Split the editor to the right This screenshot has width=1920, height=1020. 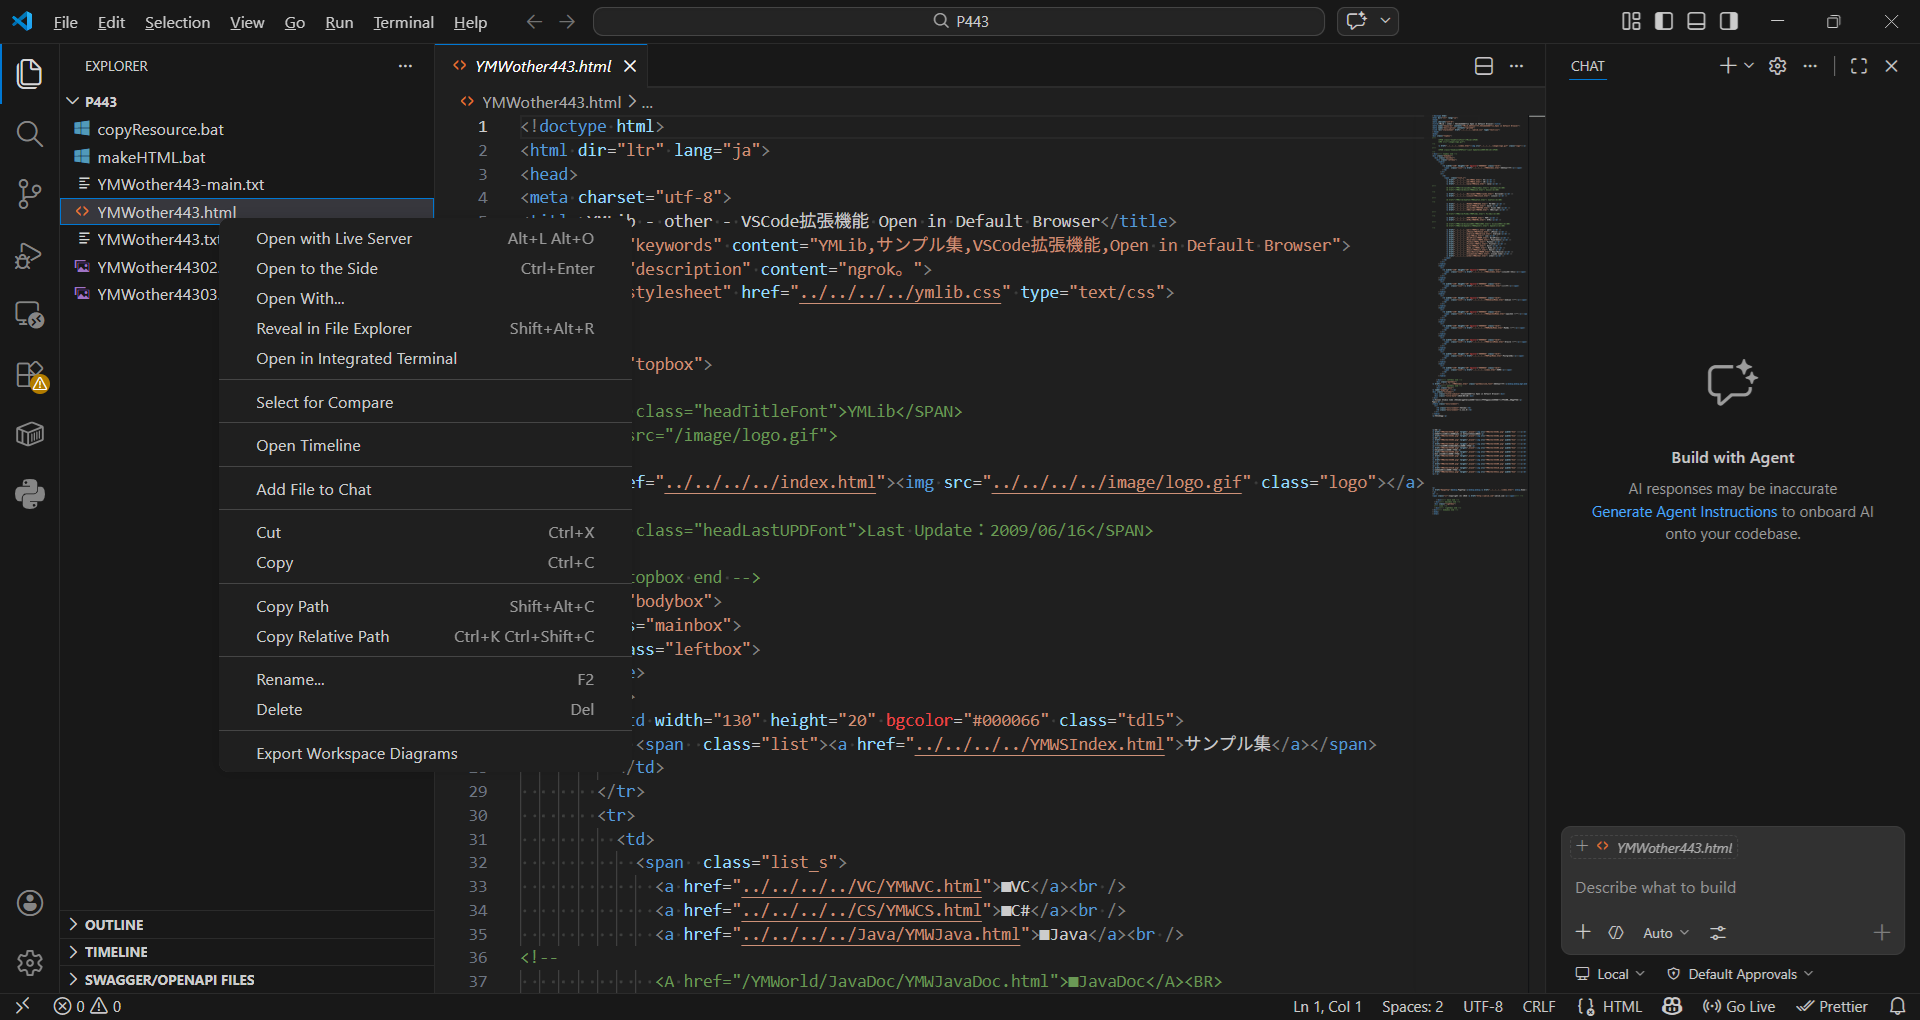(x=1484, y=66)
